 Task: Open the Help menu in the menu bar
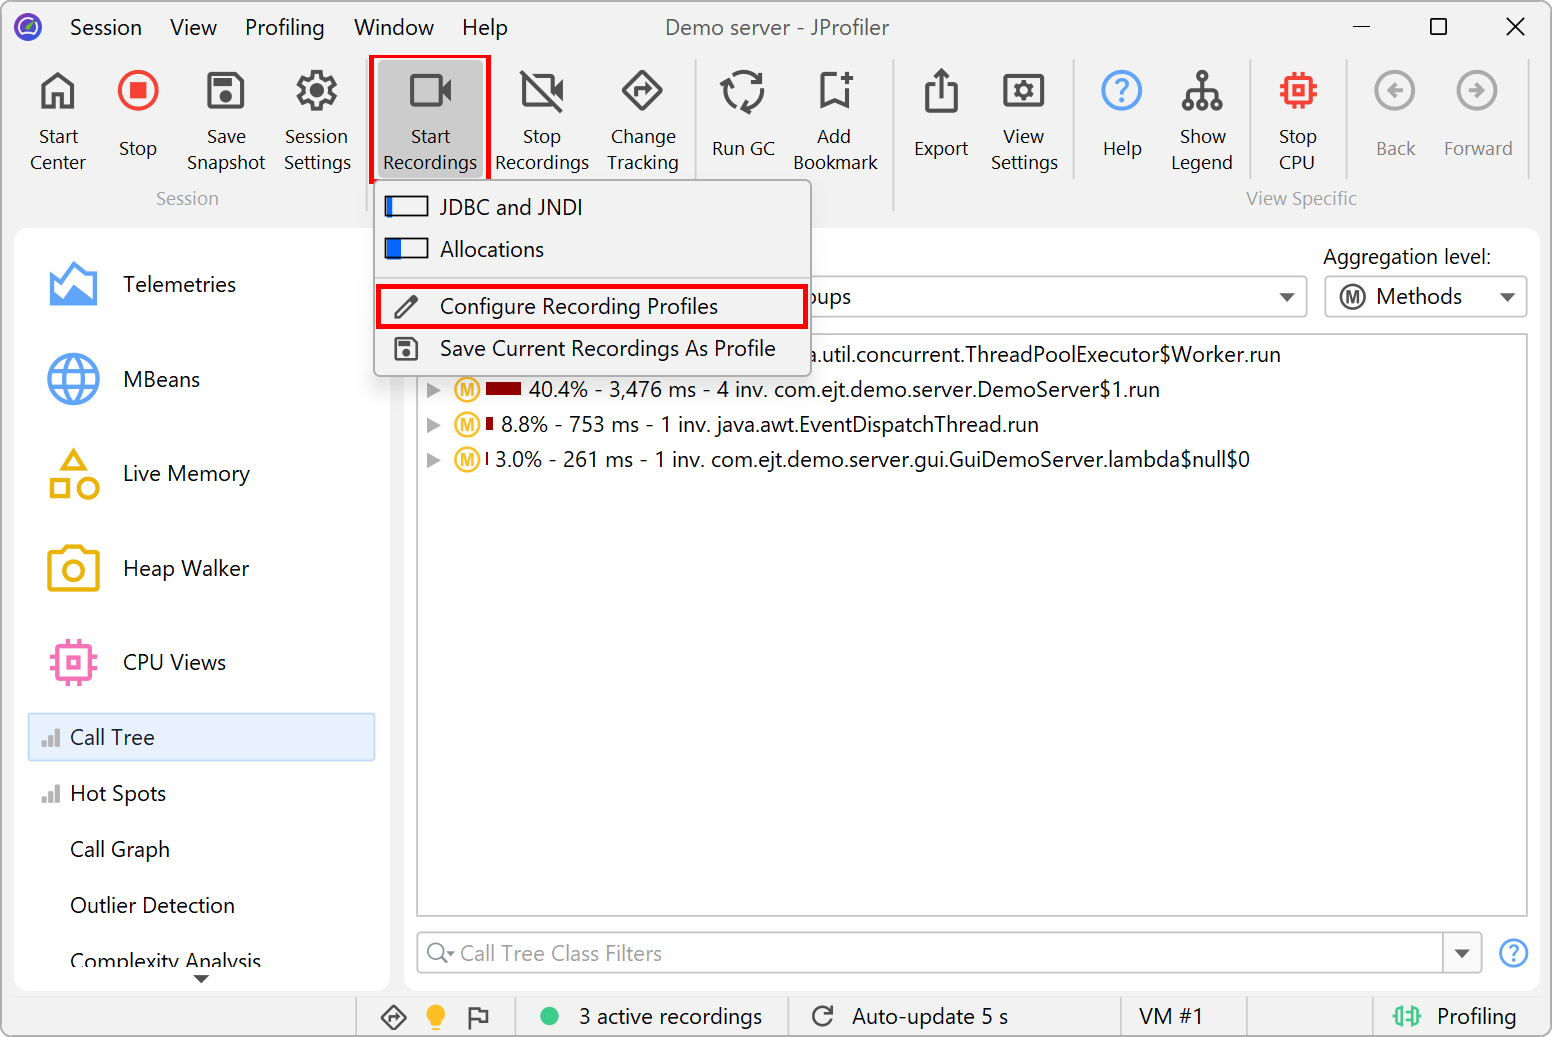click(x=485, y=28)
